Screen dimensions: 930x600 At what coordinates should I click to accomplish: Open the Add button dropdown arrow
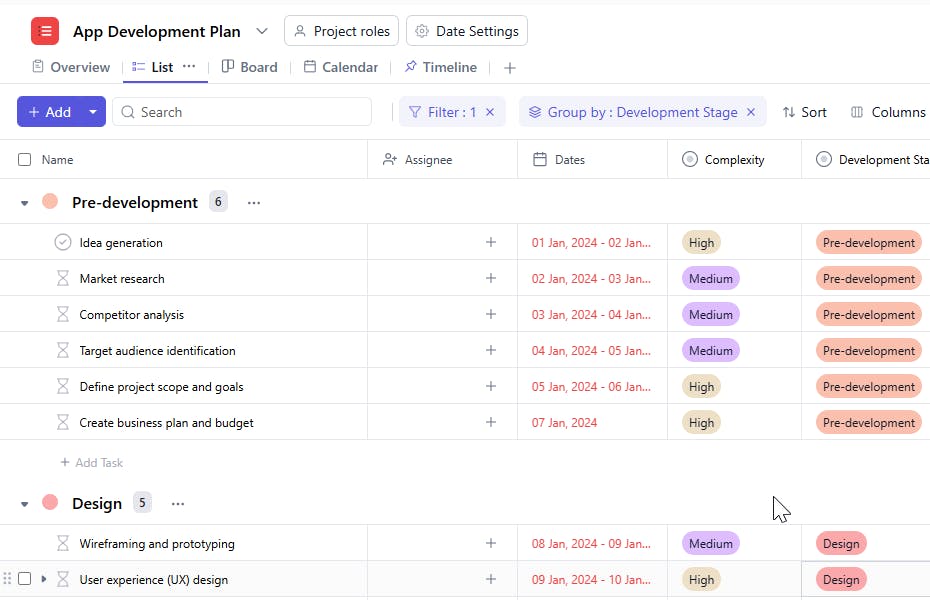(x=93, y=112)
